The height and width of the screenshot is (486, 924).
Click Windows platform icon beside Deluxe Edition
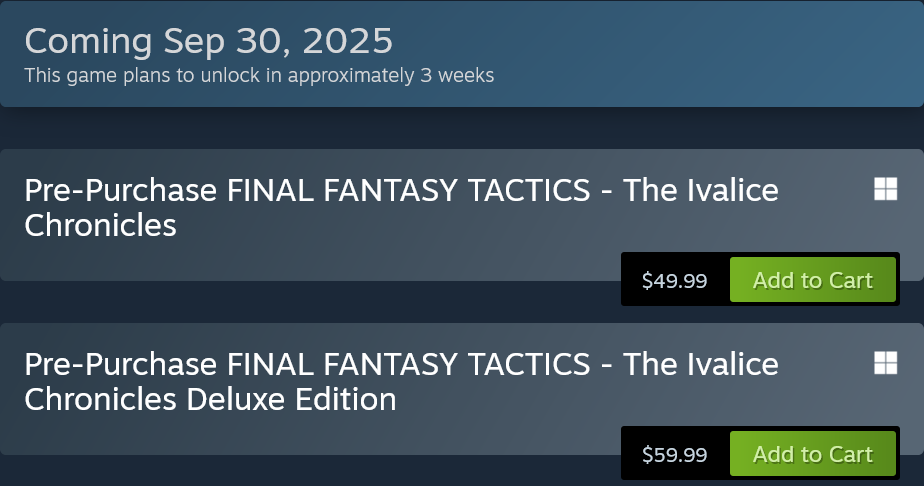coord(885,363)
